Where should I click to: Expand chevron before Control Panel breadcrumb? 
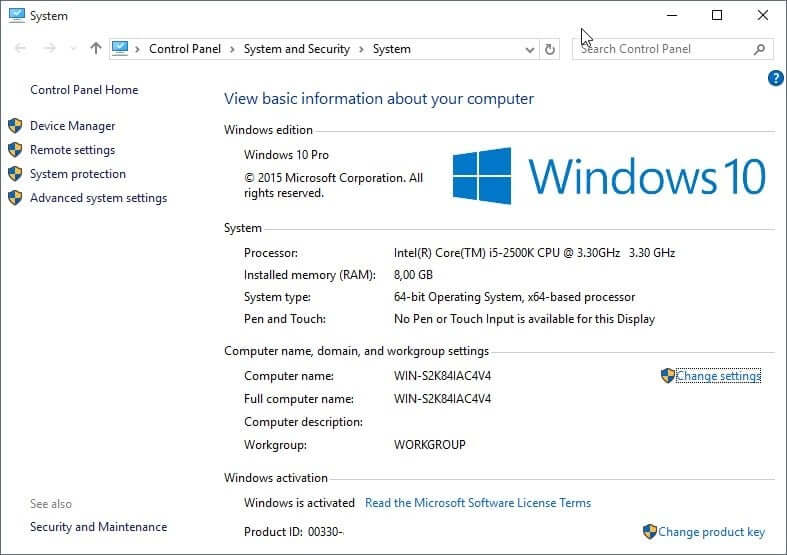pyautogui.click(x=137, y=49)
